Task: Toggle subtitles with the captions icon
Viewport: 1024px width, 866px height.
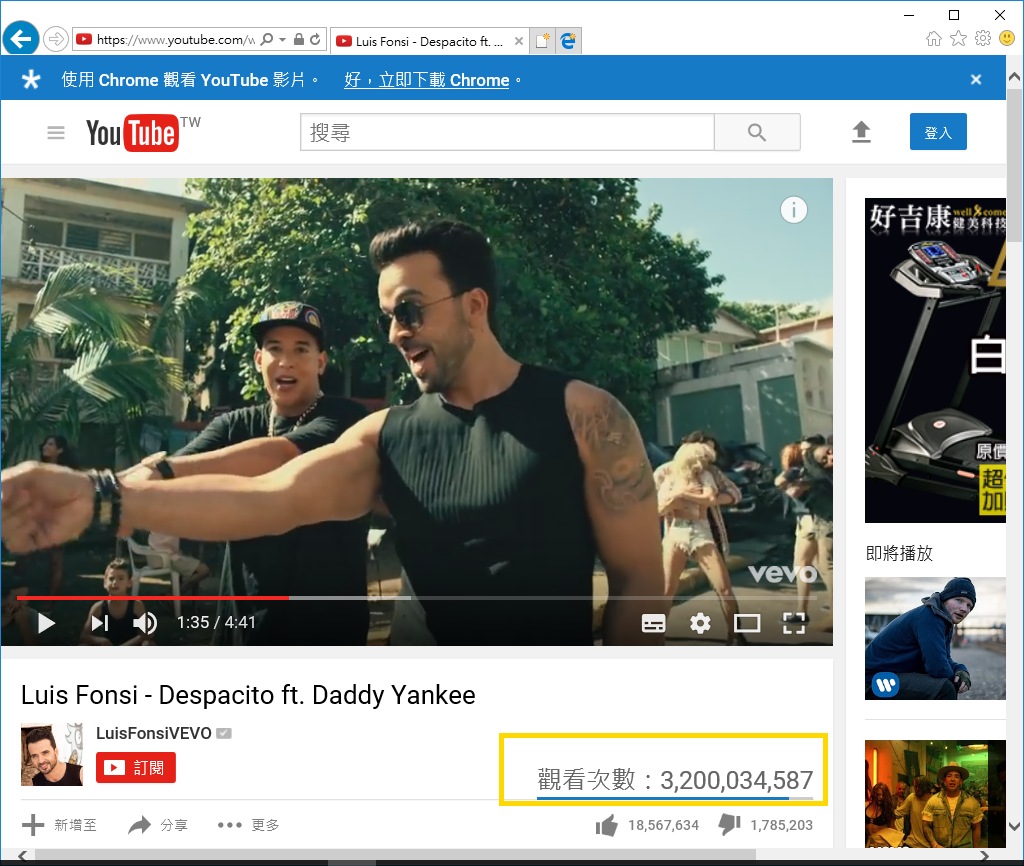Action: [654, 623]
